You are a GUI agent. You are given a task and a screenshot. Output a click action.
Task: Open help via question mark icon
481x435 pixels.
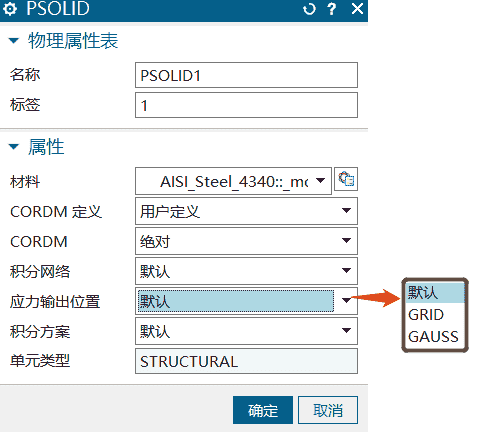(x=332, y=9)
